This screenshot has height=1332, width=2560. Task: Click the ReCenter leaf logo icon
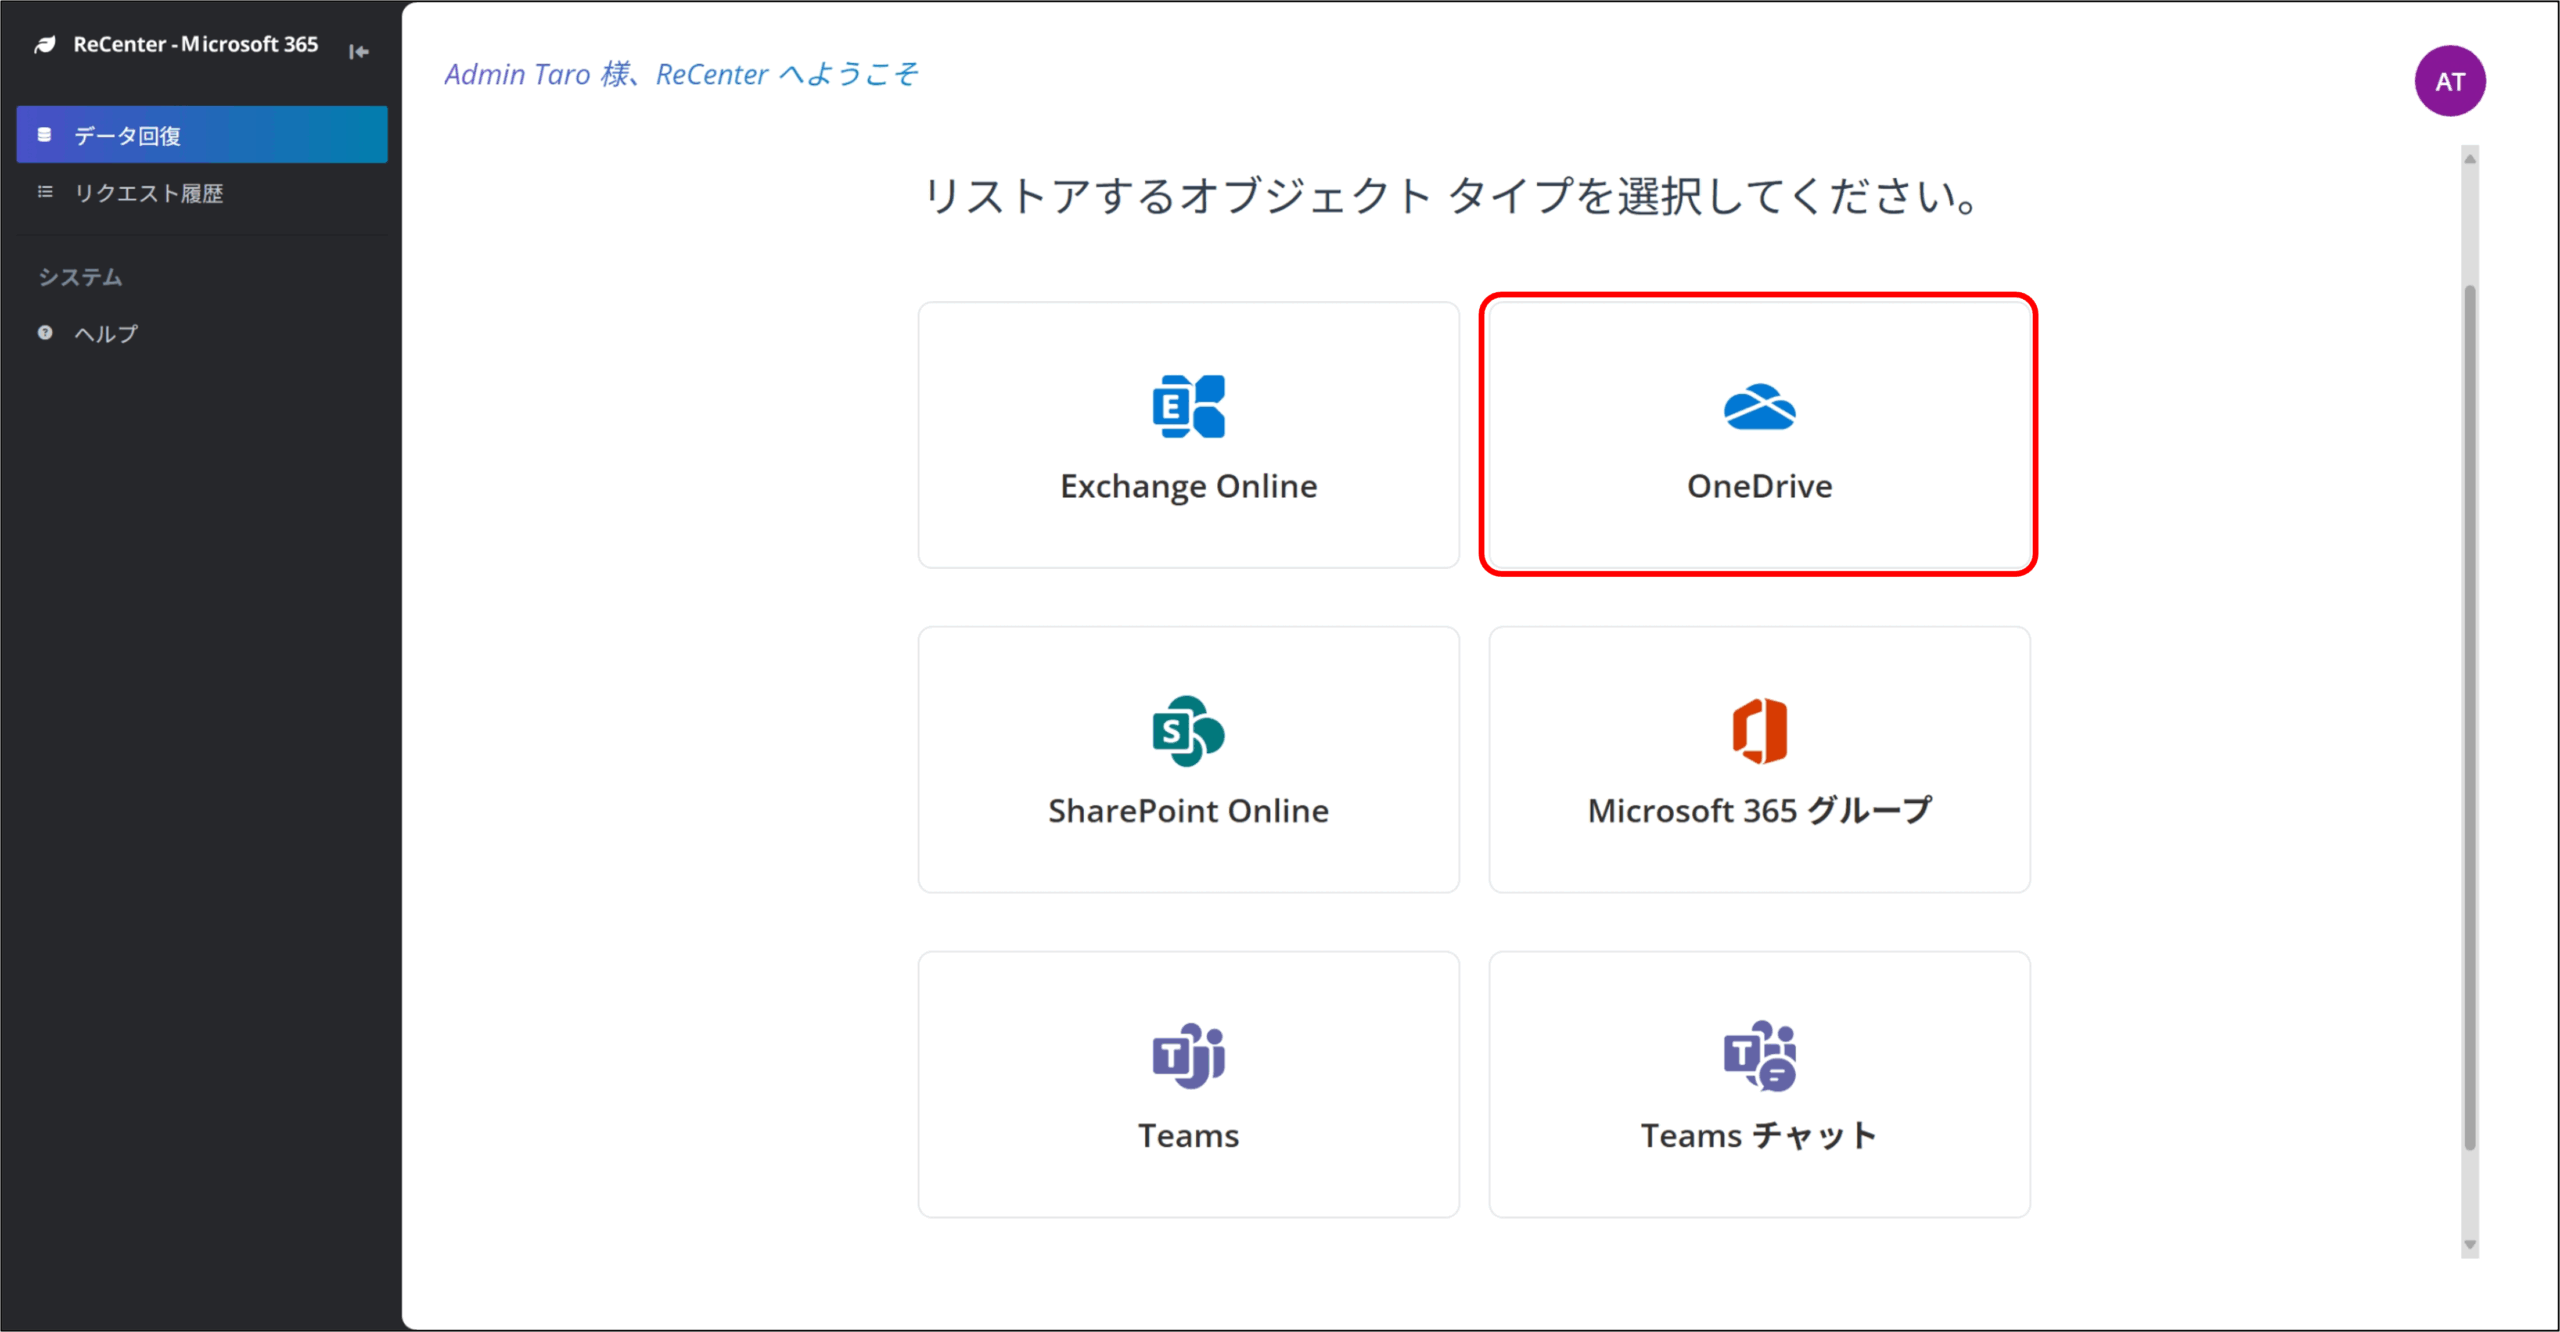[45, 45]
